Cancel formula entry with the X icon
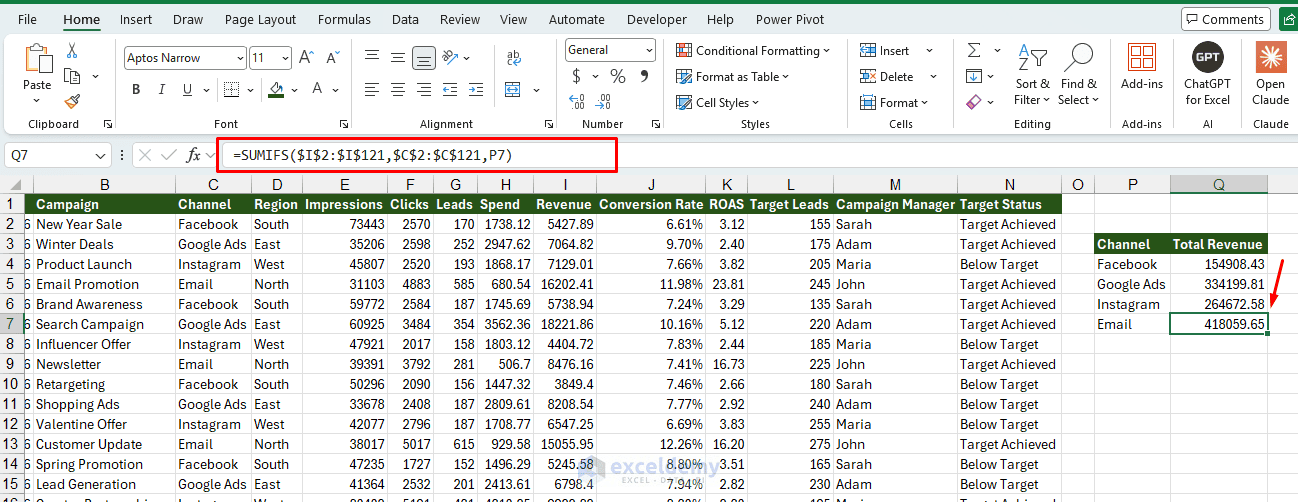 tap(145, 155)
